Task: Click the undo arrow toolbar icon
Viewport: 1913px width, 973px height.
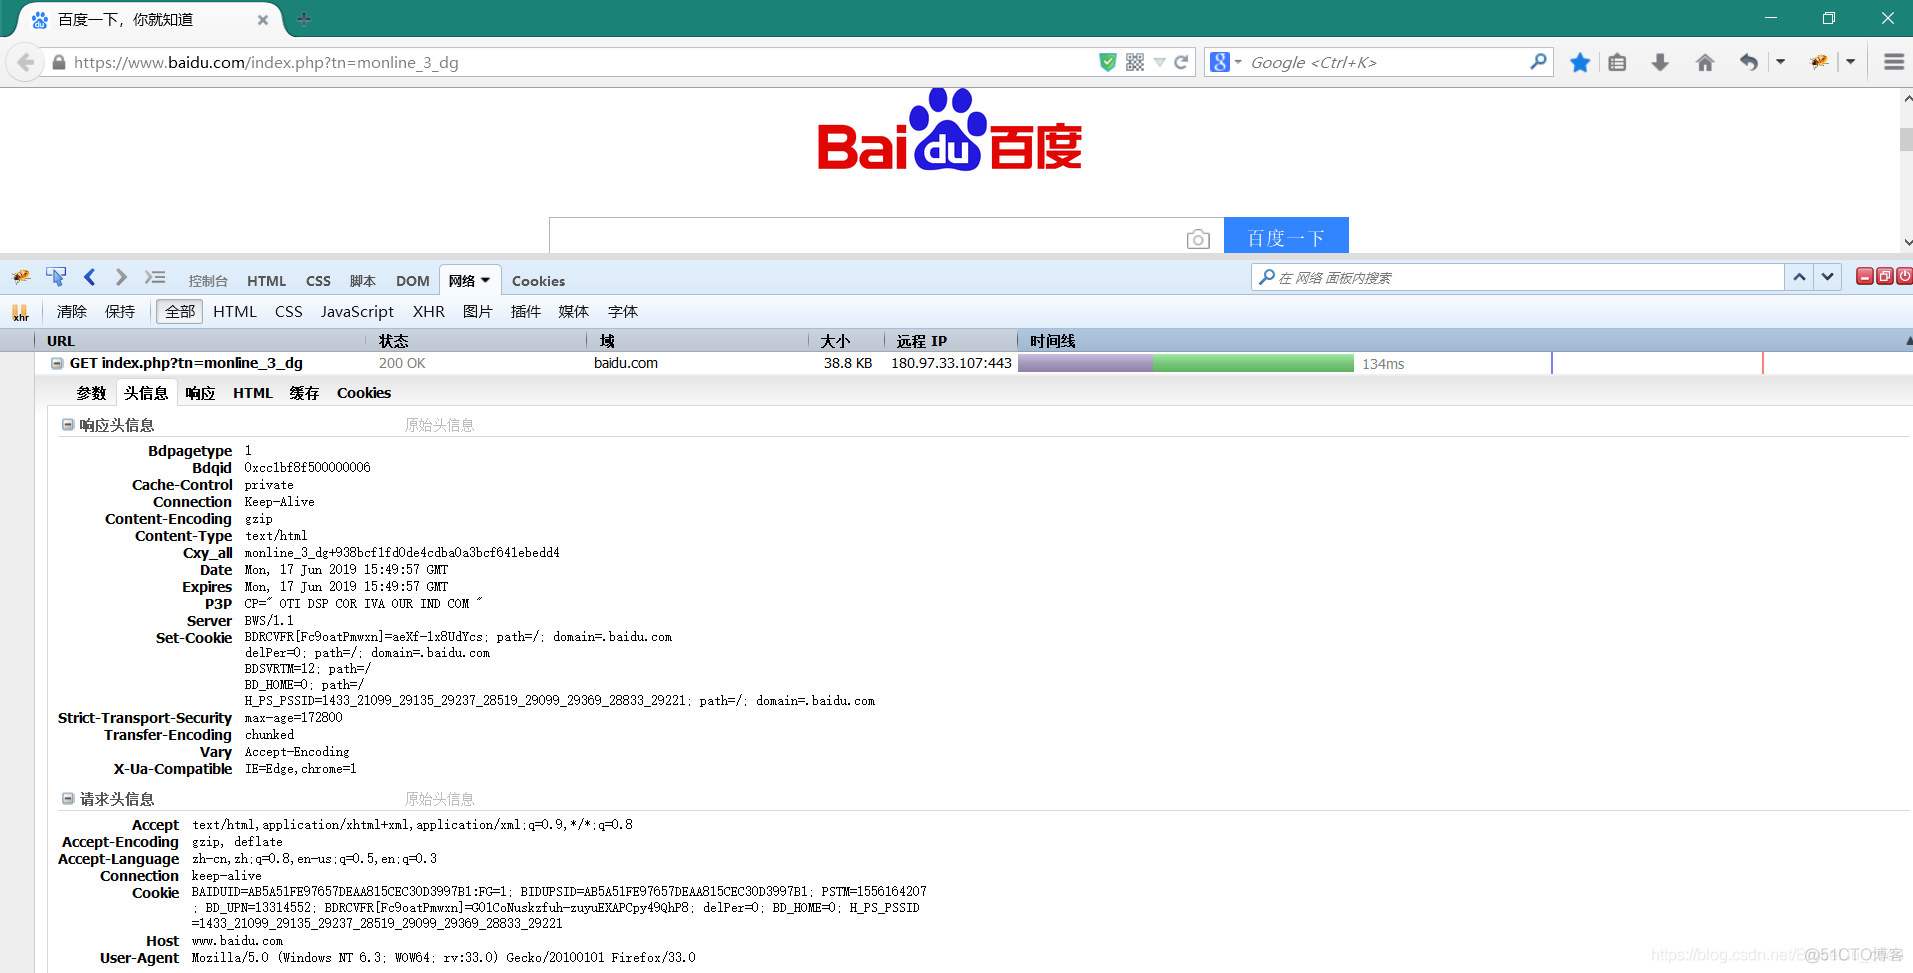Action: [x=1748, y=62]
